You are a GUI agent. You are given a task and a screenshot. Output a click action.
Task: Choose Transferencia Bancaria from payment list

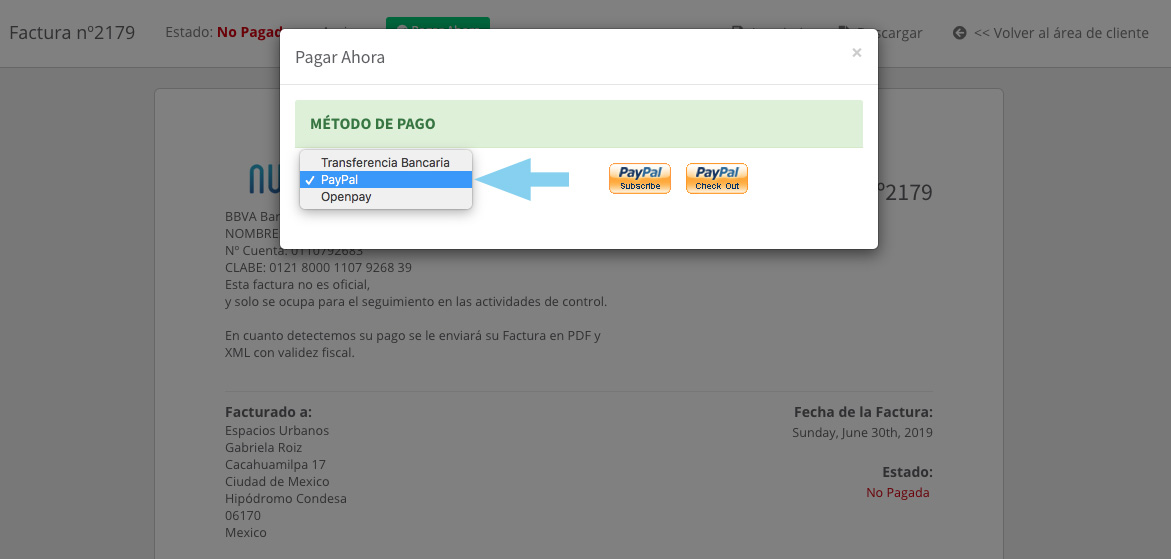pyautogui.click(x=385, y=162)
